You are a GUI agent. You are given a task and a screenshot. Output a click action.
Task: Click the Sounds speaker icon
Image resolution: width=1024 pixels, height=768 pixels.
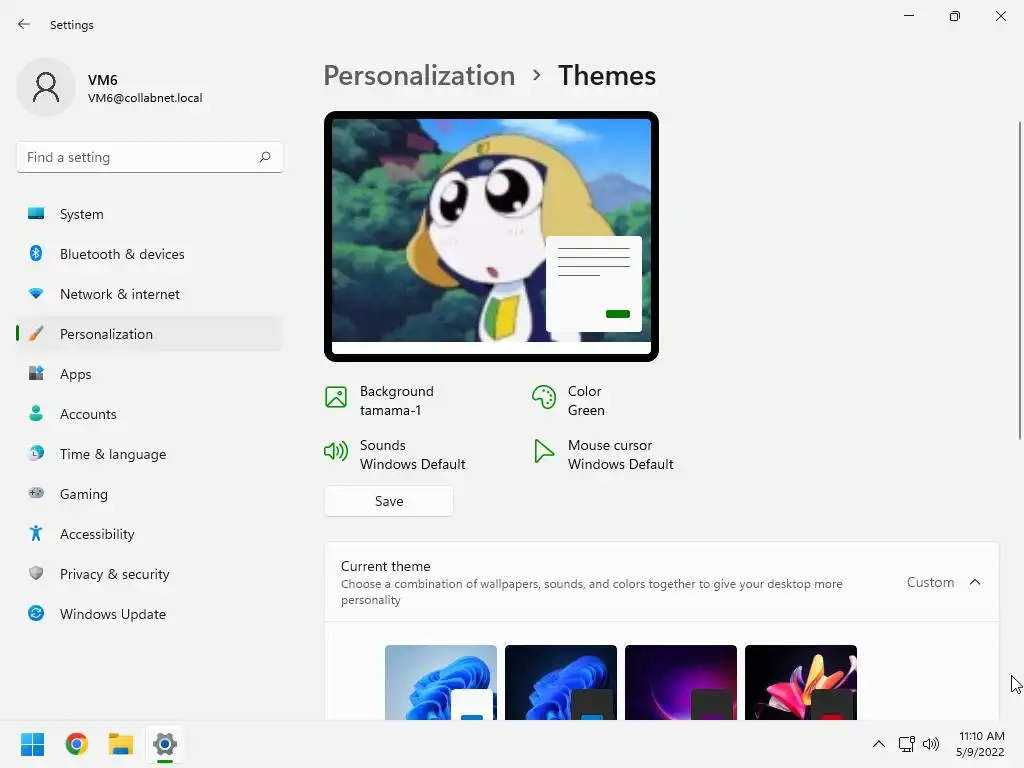(x=336, y=451)
